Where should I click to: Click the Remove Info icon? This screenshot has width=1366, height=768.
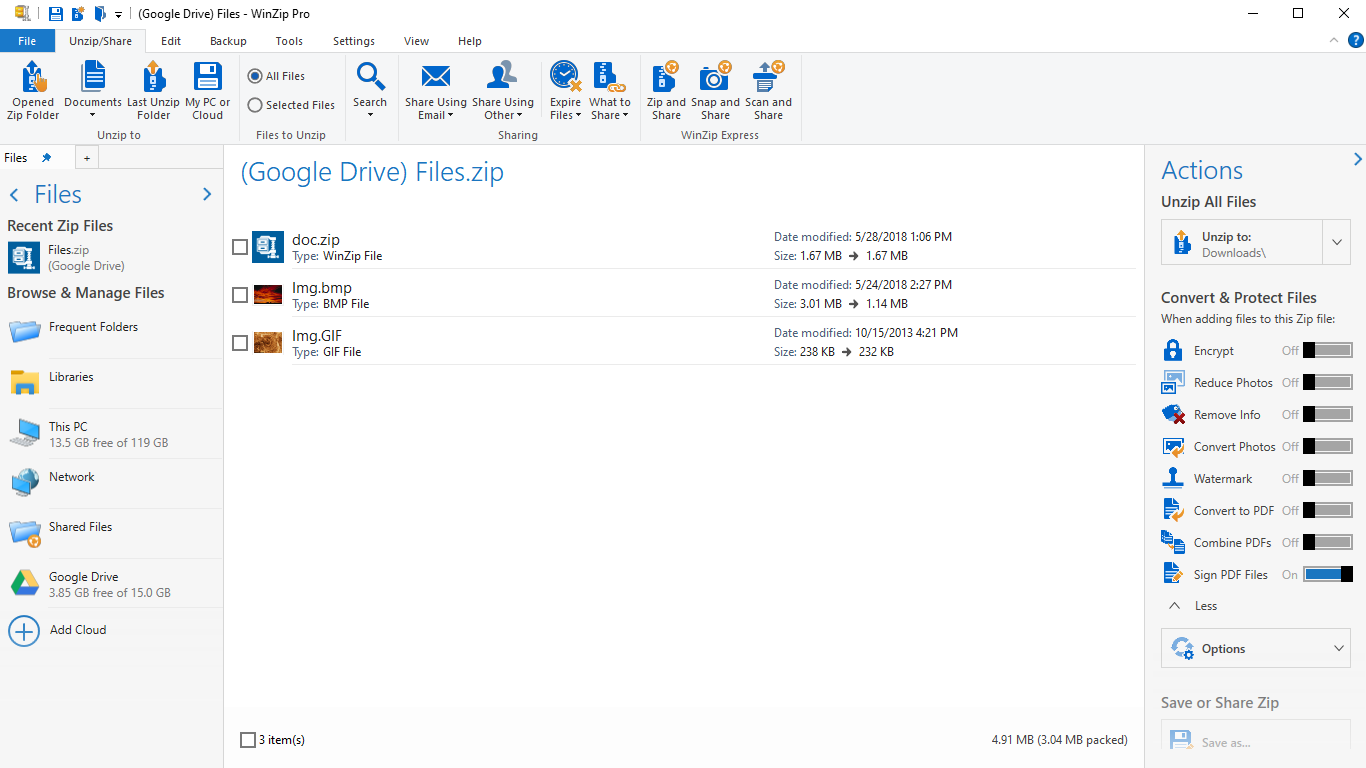[x=1173, y=414]
